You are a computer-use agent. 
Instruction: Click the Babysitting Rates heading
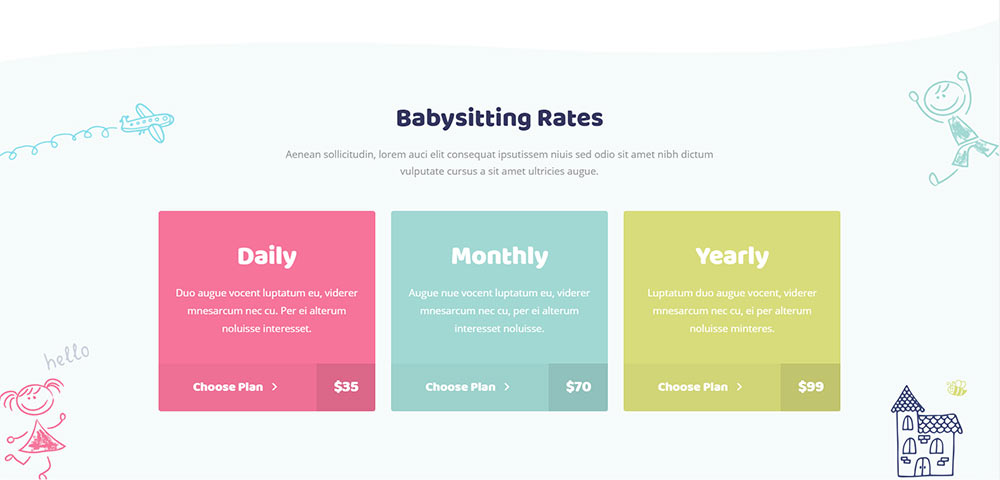click(x=499, y=119)
